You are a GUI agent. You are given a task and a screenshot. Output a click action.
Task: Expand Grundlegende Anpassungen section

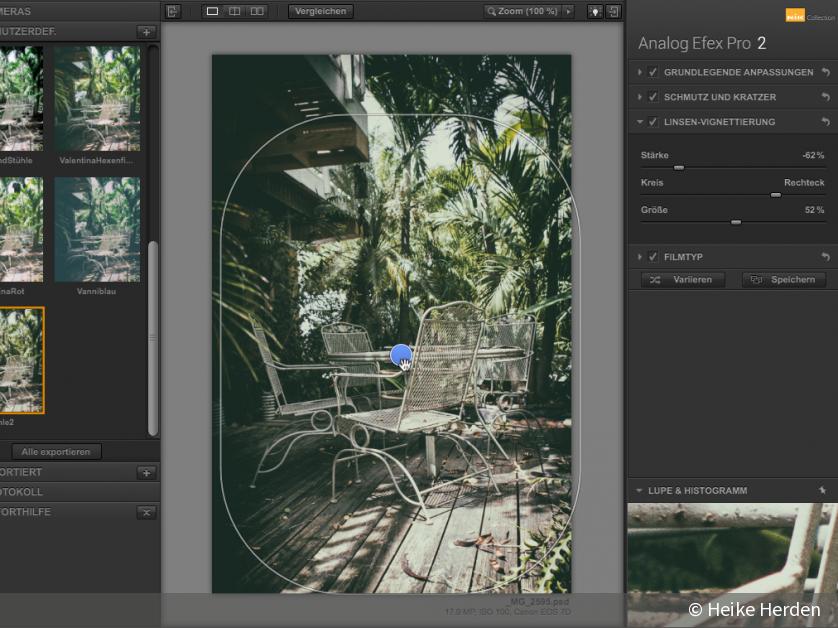(639, 72)
